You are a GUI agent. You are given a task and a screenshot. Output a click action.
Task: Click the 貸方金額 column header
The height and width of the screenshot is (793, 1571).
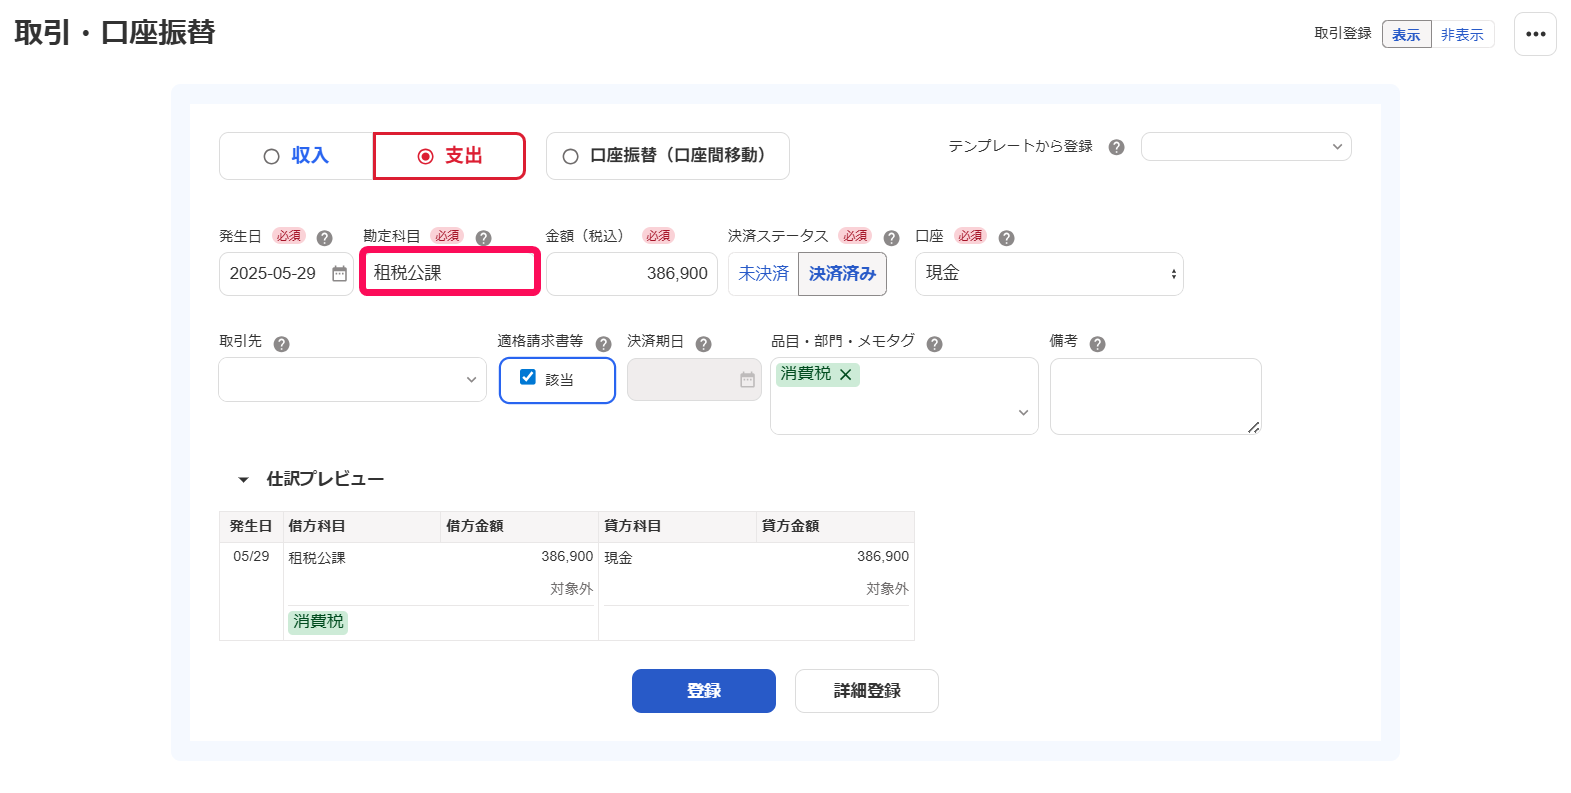pyautogui.click(x=836, y=526)
